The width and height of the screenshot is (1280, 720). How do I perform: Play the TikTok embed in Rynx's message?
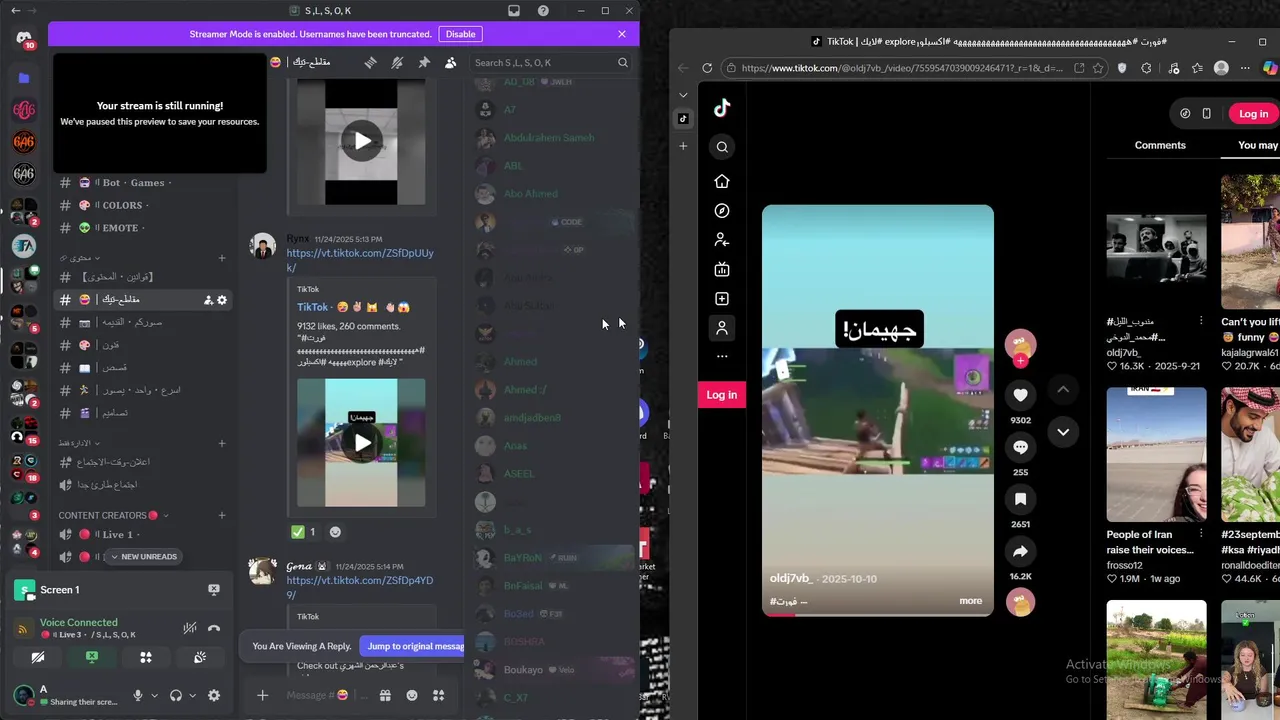coord(362,442)
